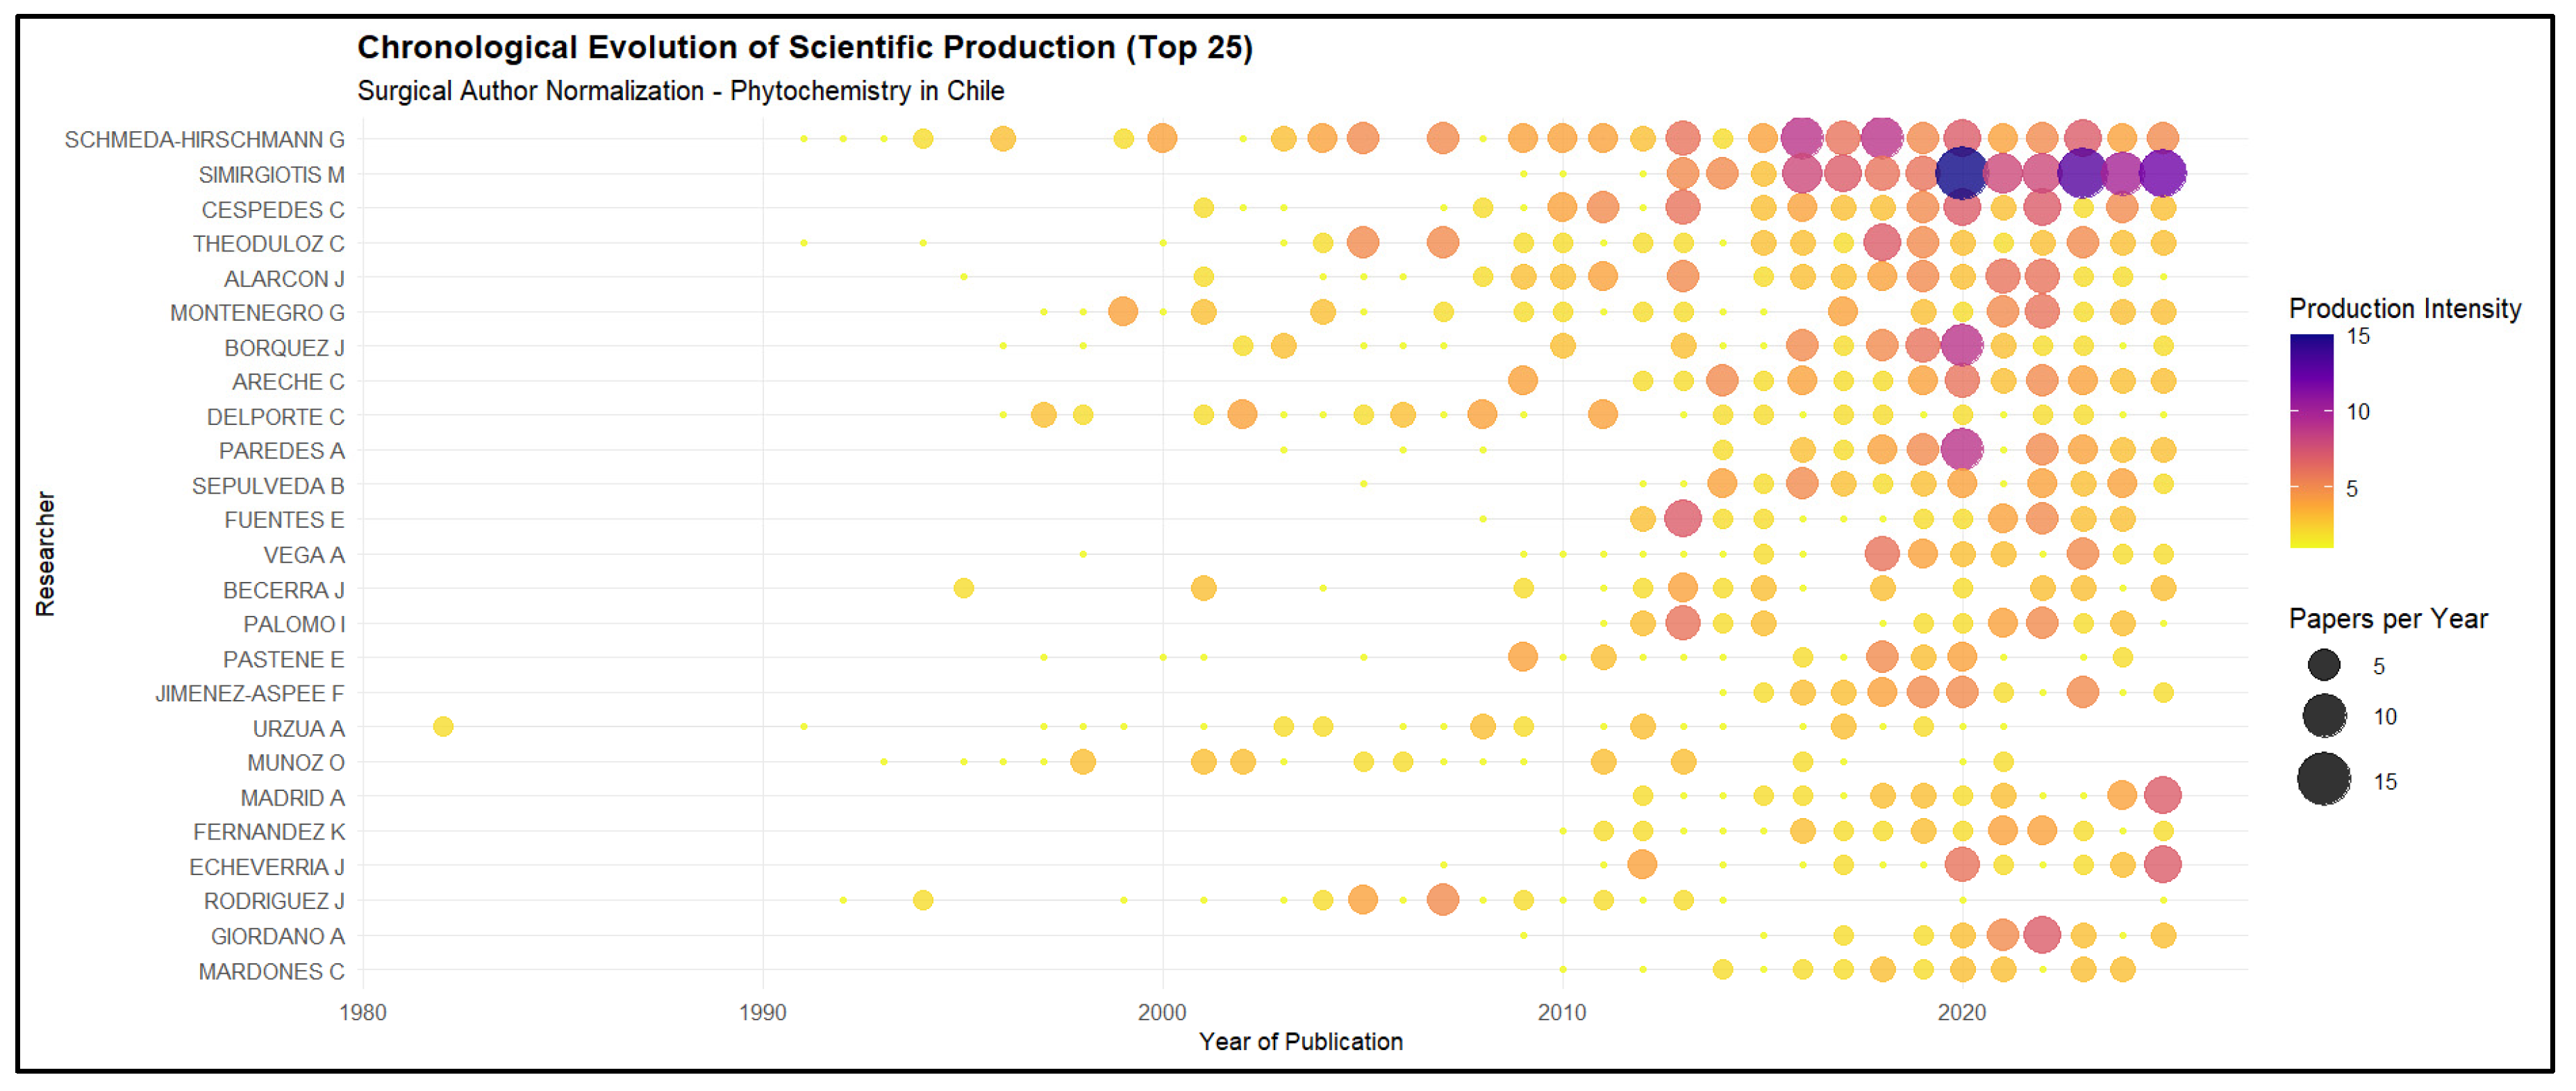
Task: Click the Researcher y-axis title
Action: coord(45,553)
